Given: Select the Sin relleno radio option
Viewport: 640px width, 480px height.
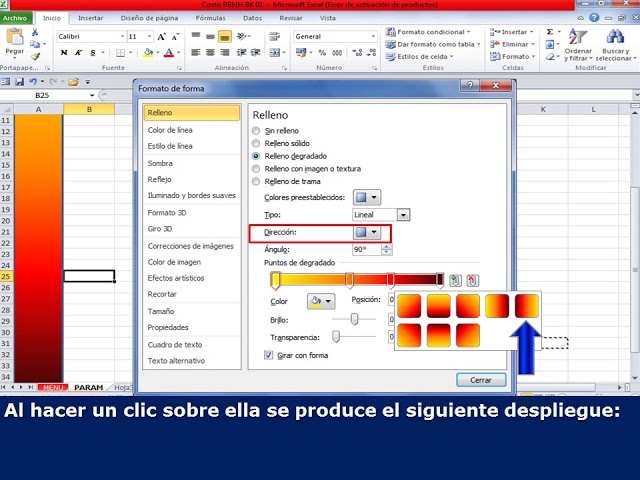Looking at the screenshot, I should point(257,131).
